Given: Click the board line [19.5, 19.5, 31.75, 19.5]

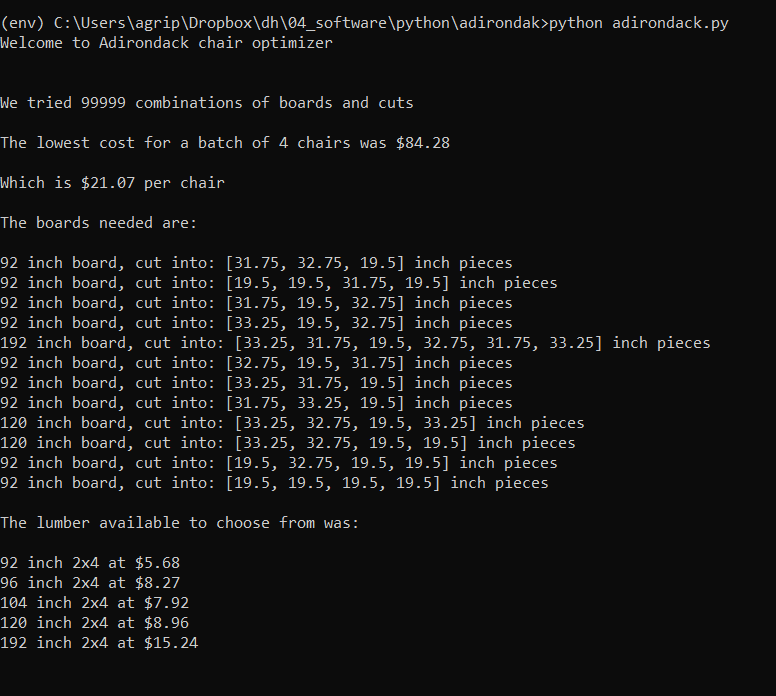Looking at the screenshot, I should coord(278,283).
